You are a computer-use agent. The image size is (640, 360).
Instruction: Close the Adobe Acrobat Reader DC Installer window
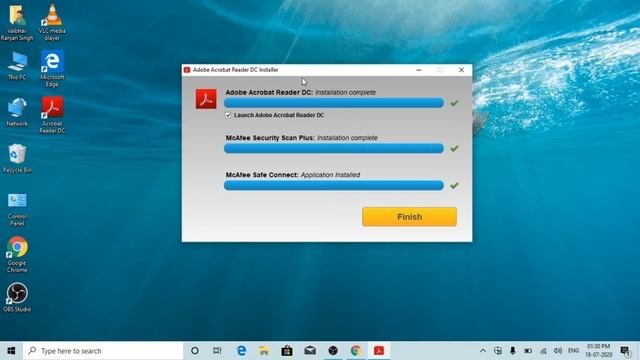pos(461,70)
